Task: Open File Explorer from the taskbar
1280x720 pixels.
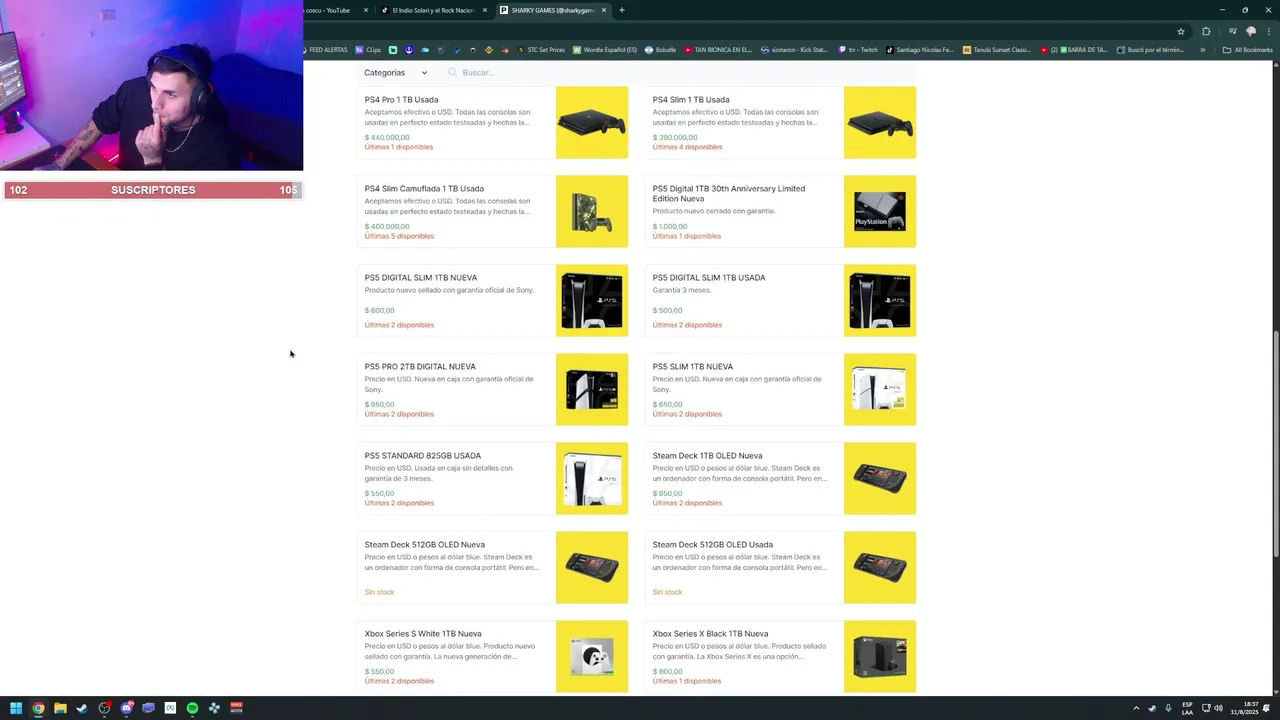Action: (60, 708)
